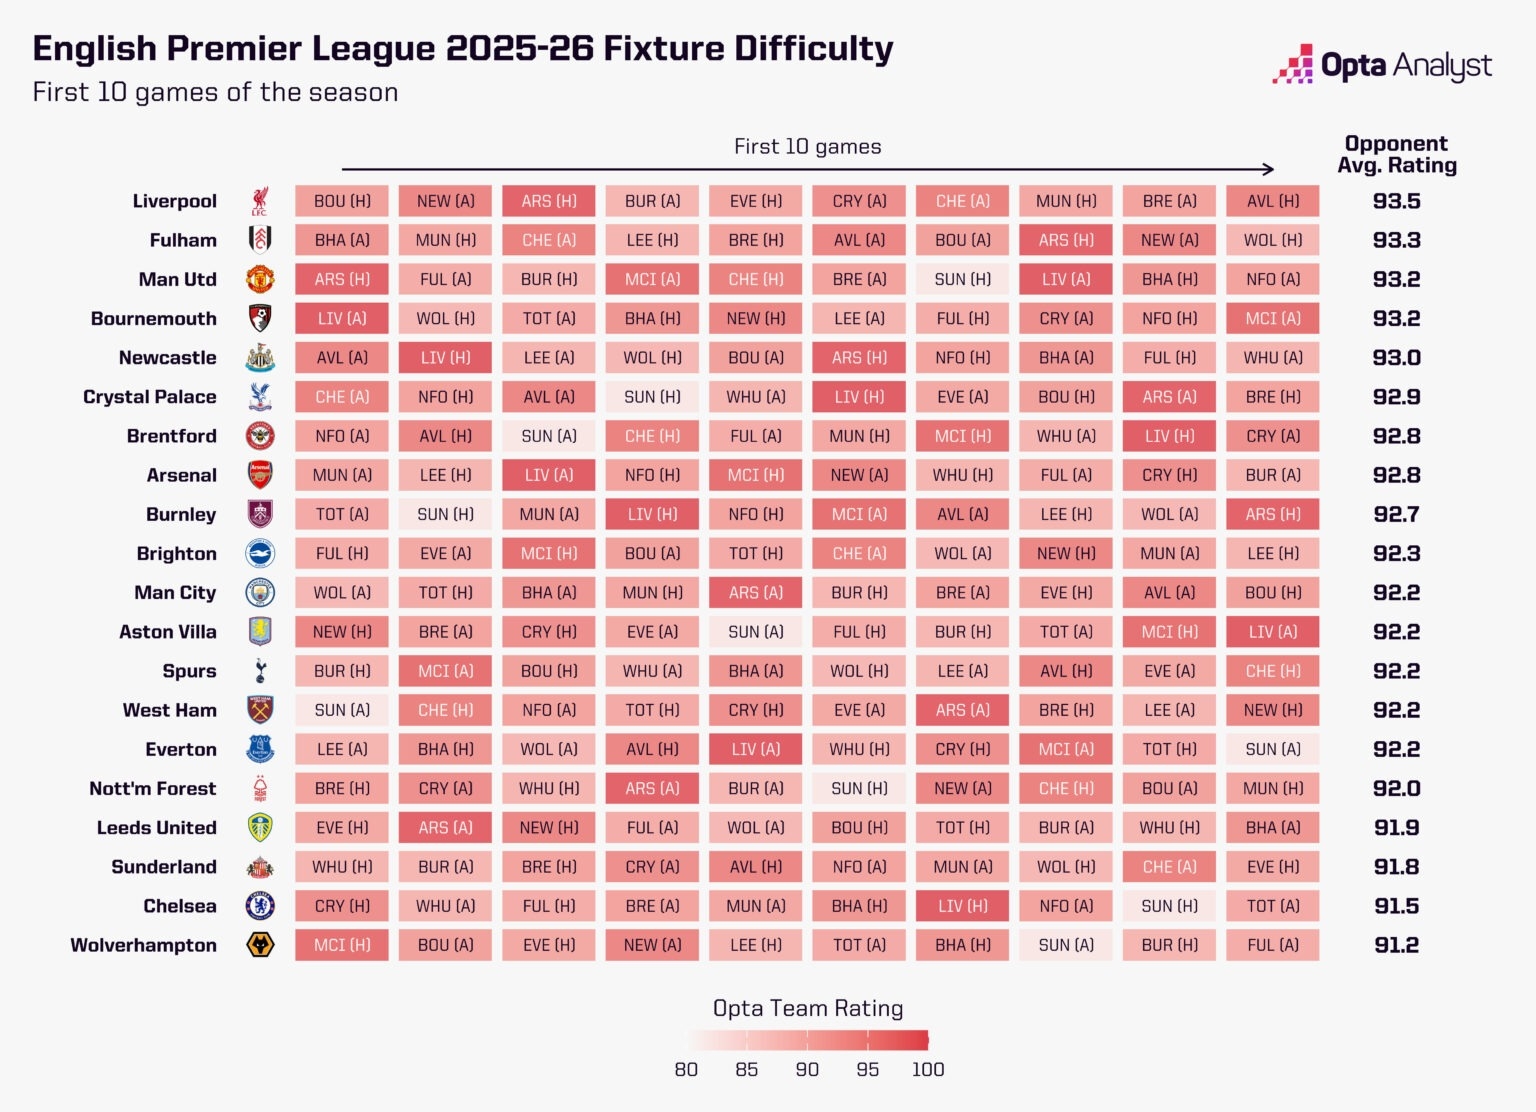Click the Leeds United club crest
This screenshot has width=1536, height=1112.
[260, 828]
